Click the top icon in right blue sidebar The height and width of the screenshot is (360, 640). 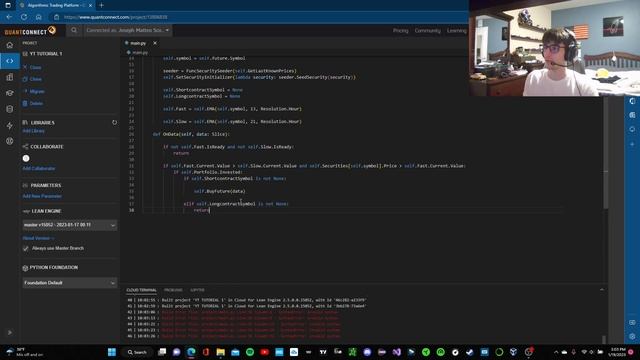point(632,101)
